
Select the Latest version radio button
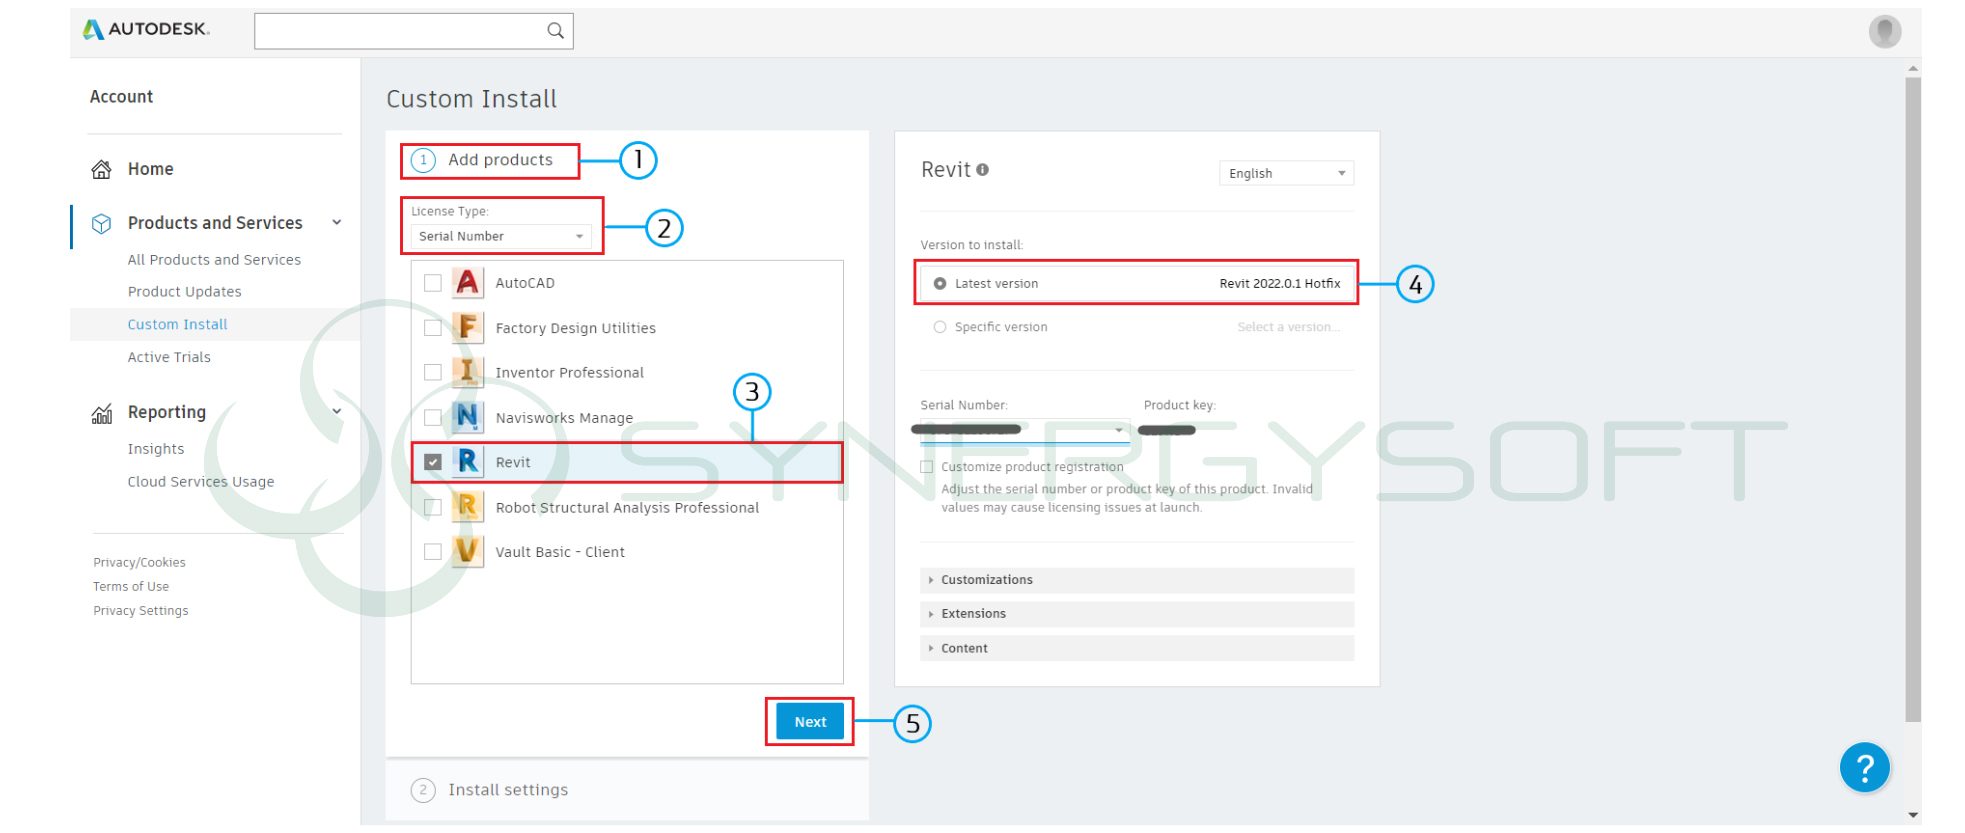click(x=940, y=284)
